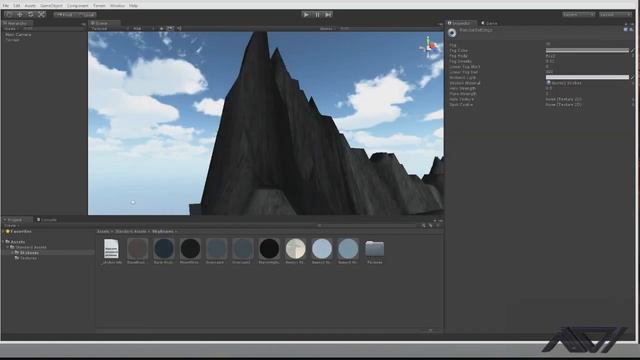This screenshot has height=360, width=640.
Task: Open the Gizmos dropdown
Action: pos(328,29)
